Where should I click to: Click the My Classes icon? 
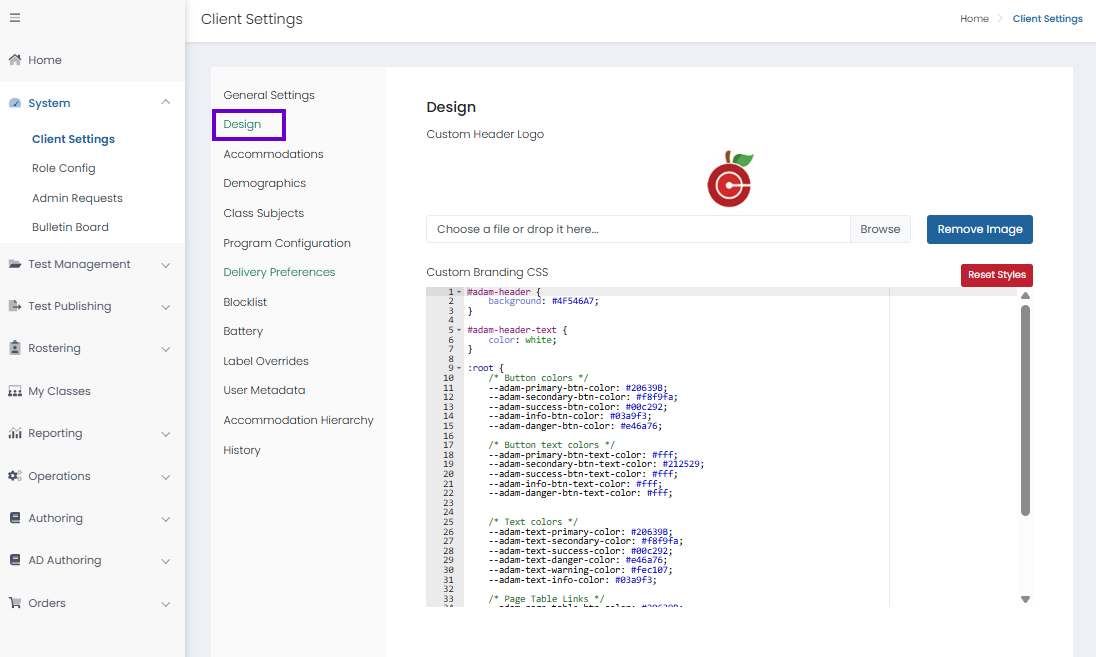[x=15, y=391]
